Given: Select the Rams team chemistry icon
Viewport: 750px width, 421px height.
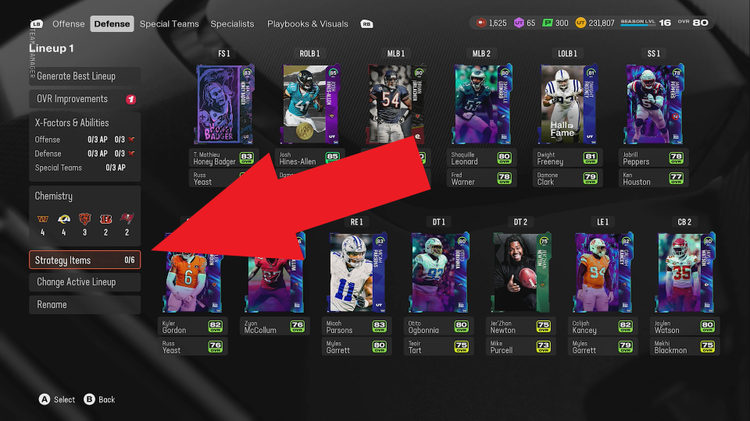Looking at the screenshot, I should click(x=63, y=218).
